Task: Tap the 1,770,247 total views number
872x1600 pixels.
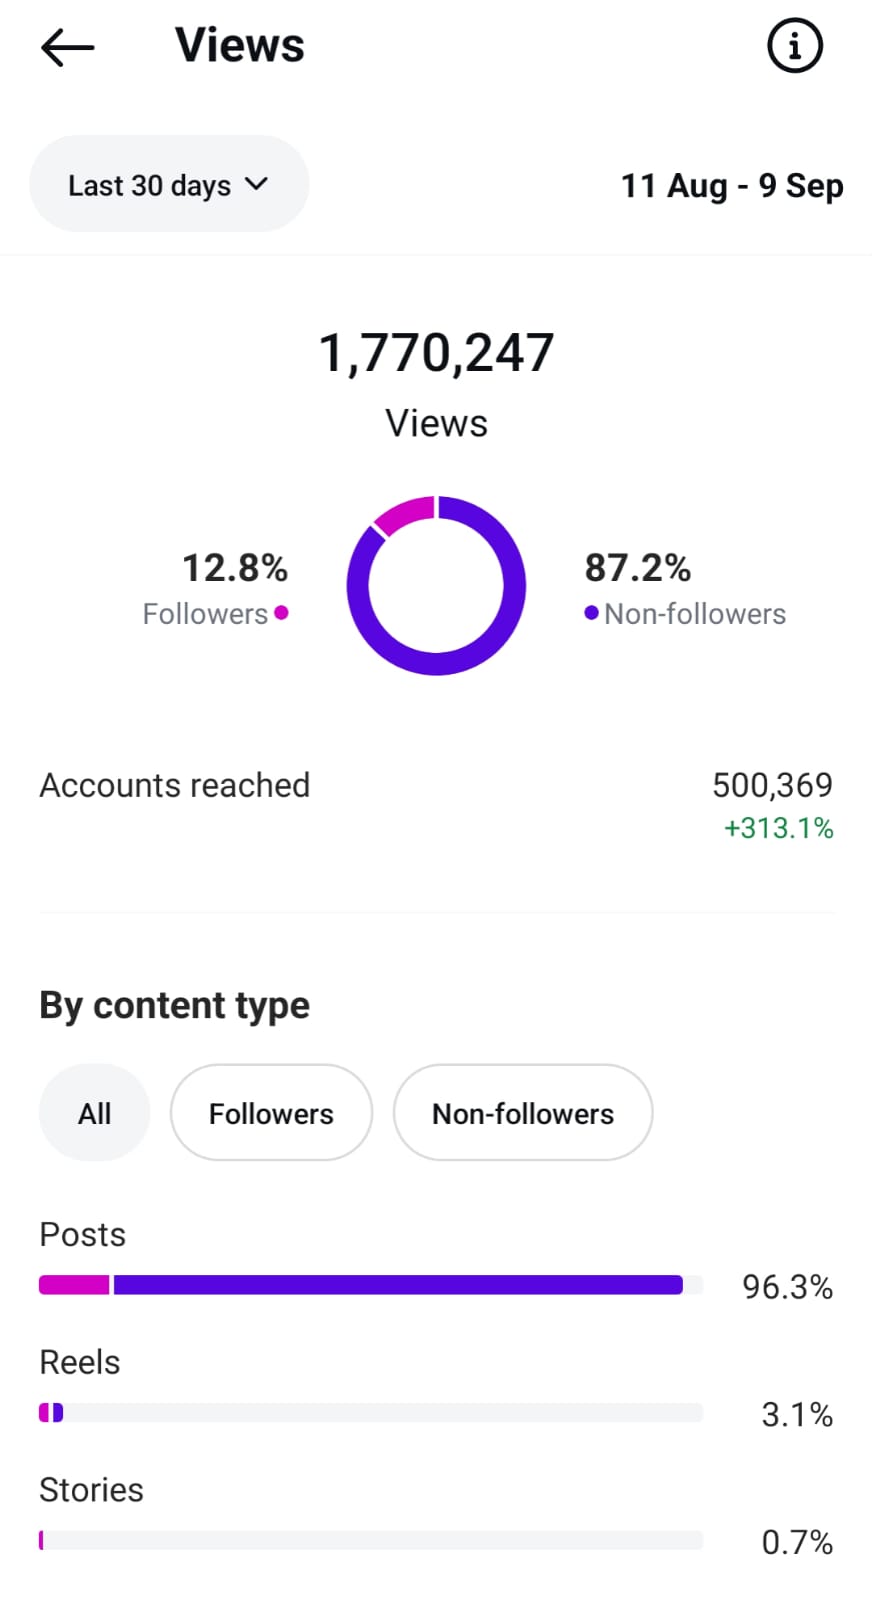Action: click(x=436, y=353)
